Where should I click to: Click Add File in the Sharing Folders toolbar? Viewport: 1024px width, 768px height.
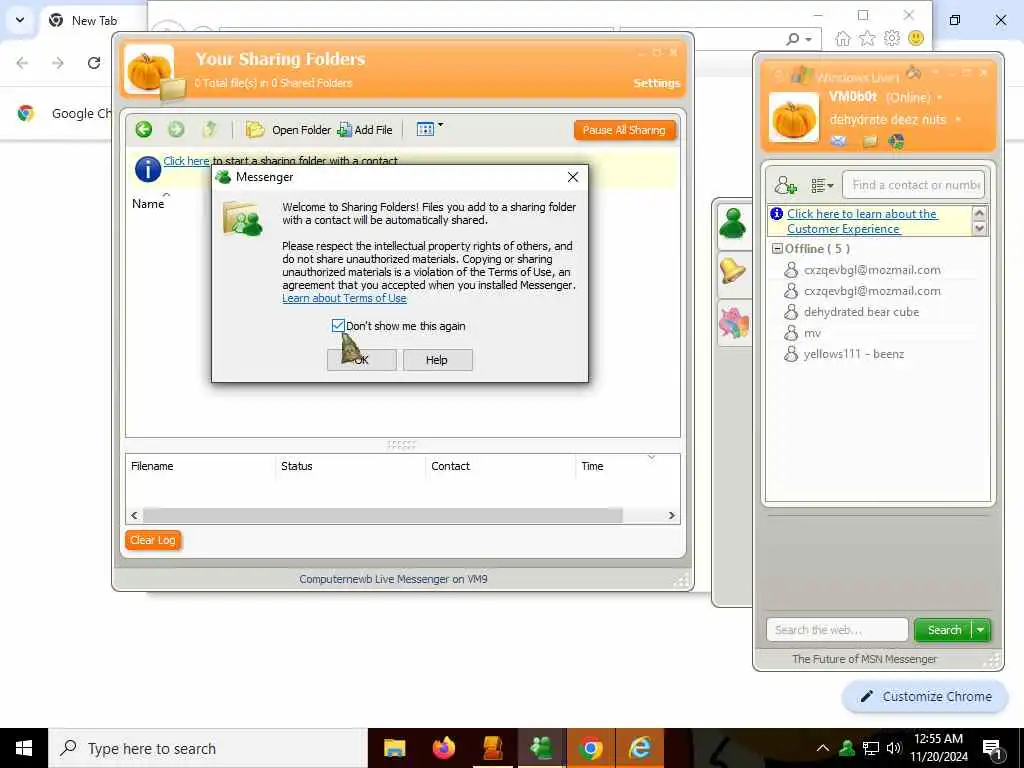pyautogui.click(x=365, y=130)
